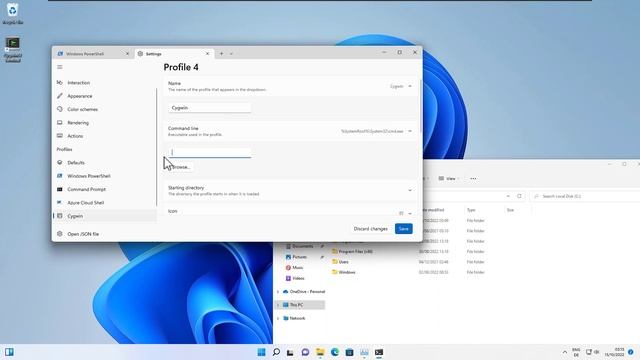640x360 pixels.
Task: Switch to Windows Terminal on taskbar
Action: (x=379, y=352)
